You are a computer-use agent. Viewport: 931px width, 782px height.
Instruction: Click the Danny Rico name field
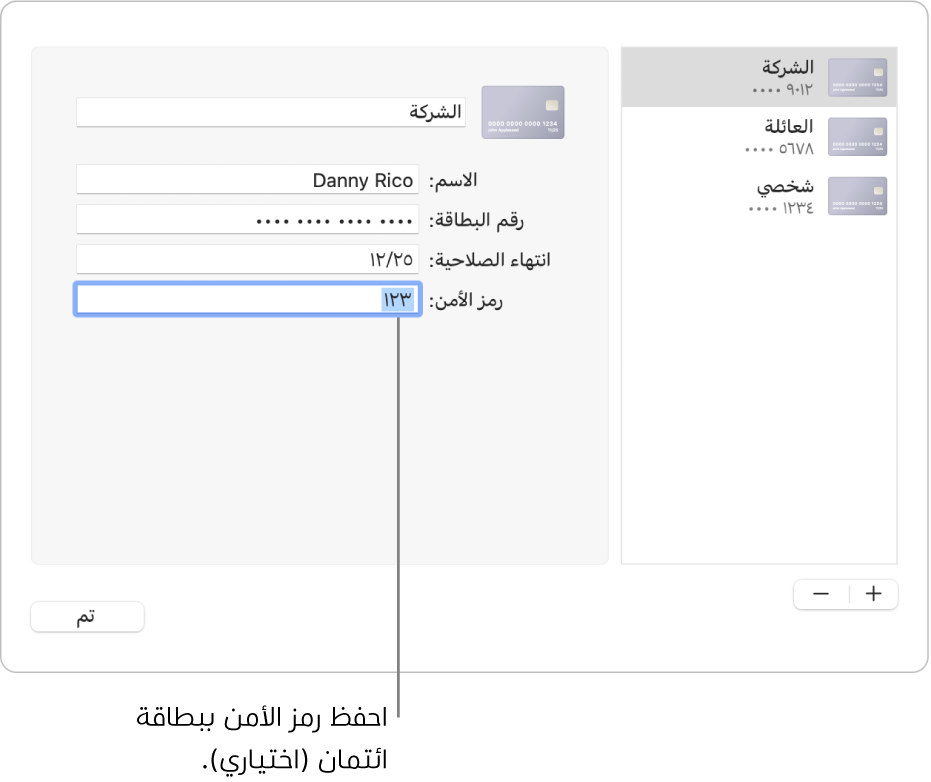click(247, 180)
